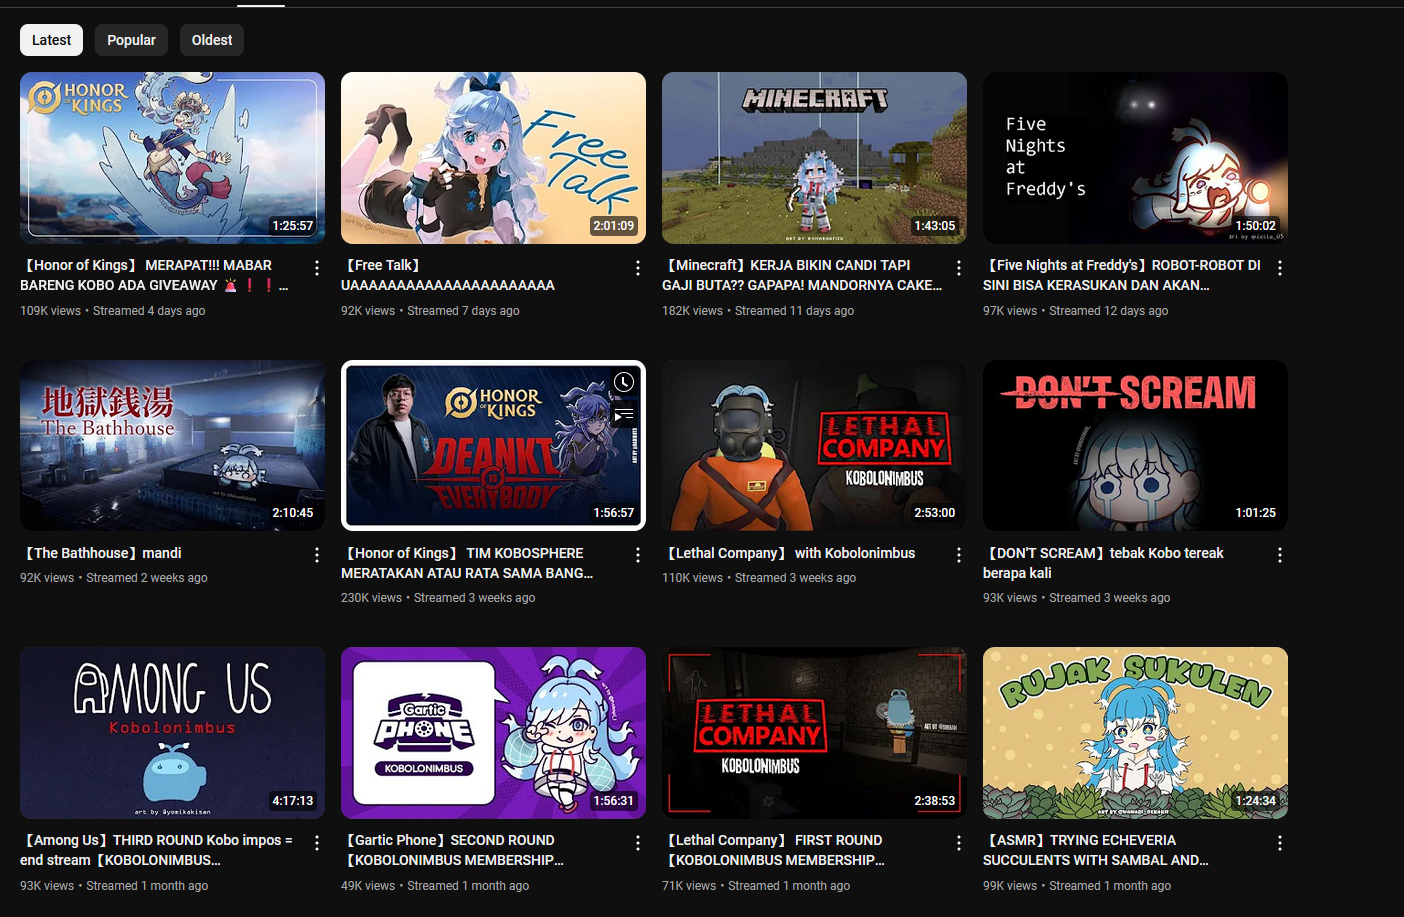Screen dimensions: 1404x917
Task: Click the Lethal Company FIRST ROUND title
Action: 773,850
